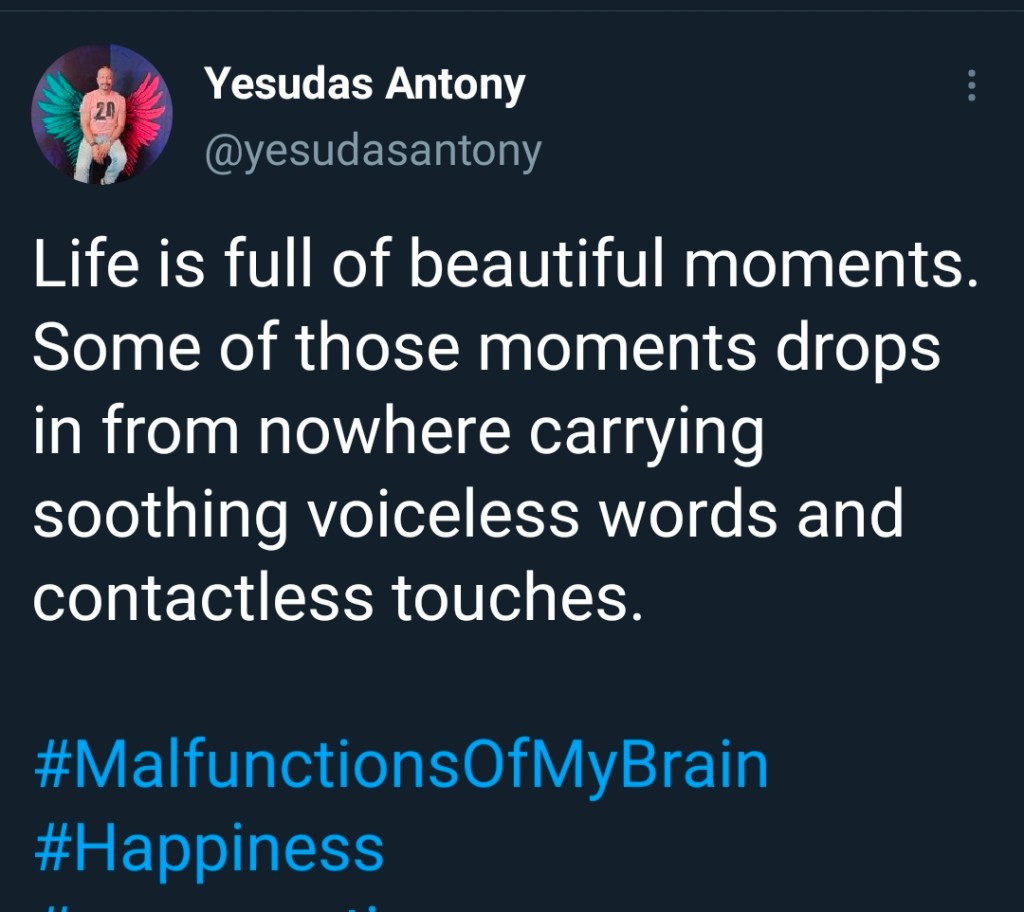Tap the @yesudasantony handle

click(x=372, y=152)
